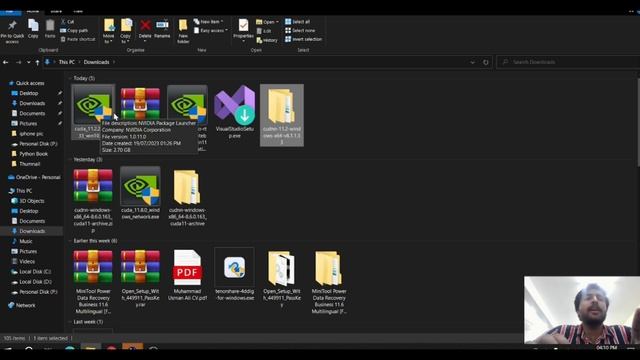Select the Open_Setup_With_449911_PassKey.rar archive
The height and width of the screenshot is (360, 640).
pyautogui.click(x=140, y=278)
